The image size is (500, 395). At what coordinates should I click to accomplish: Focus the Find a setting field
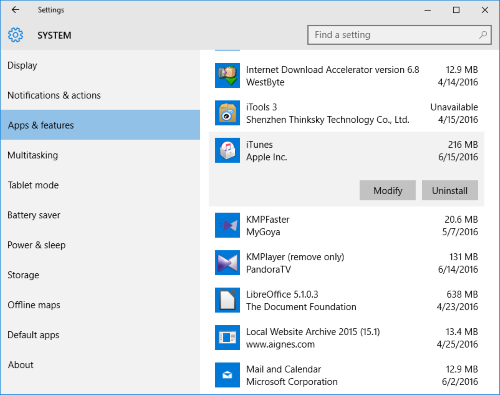399,35
